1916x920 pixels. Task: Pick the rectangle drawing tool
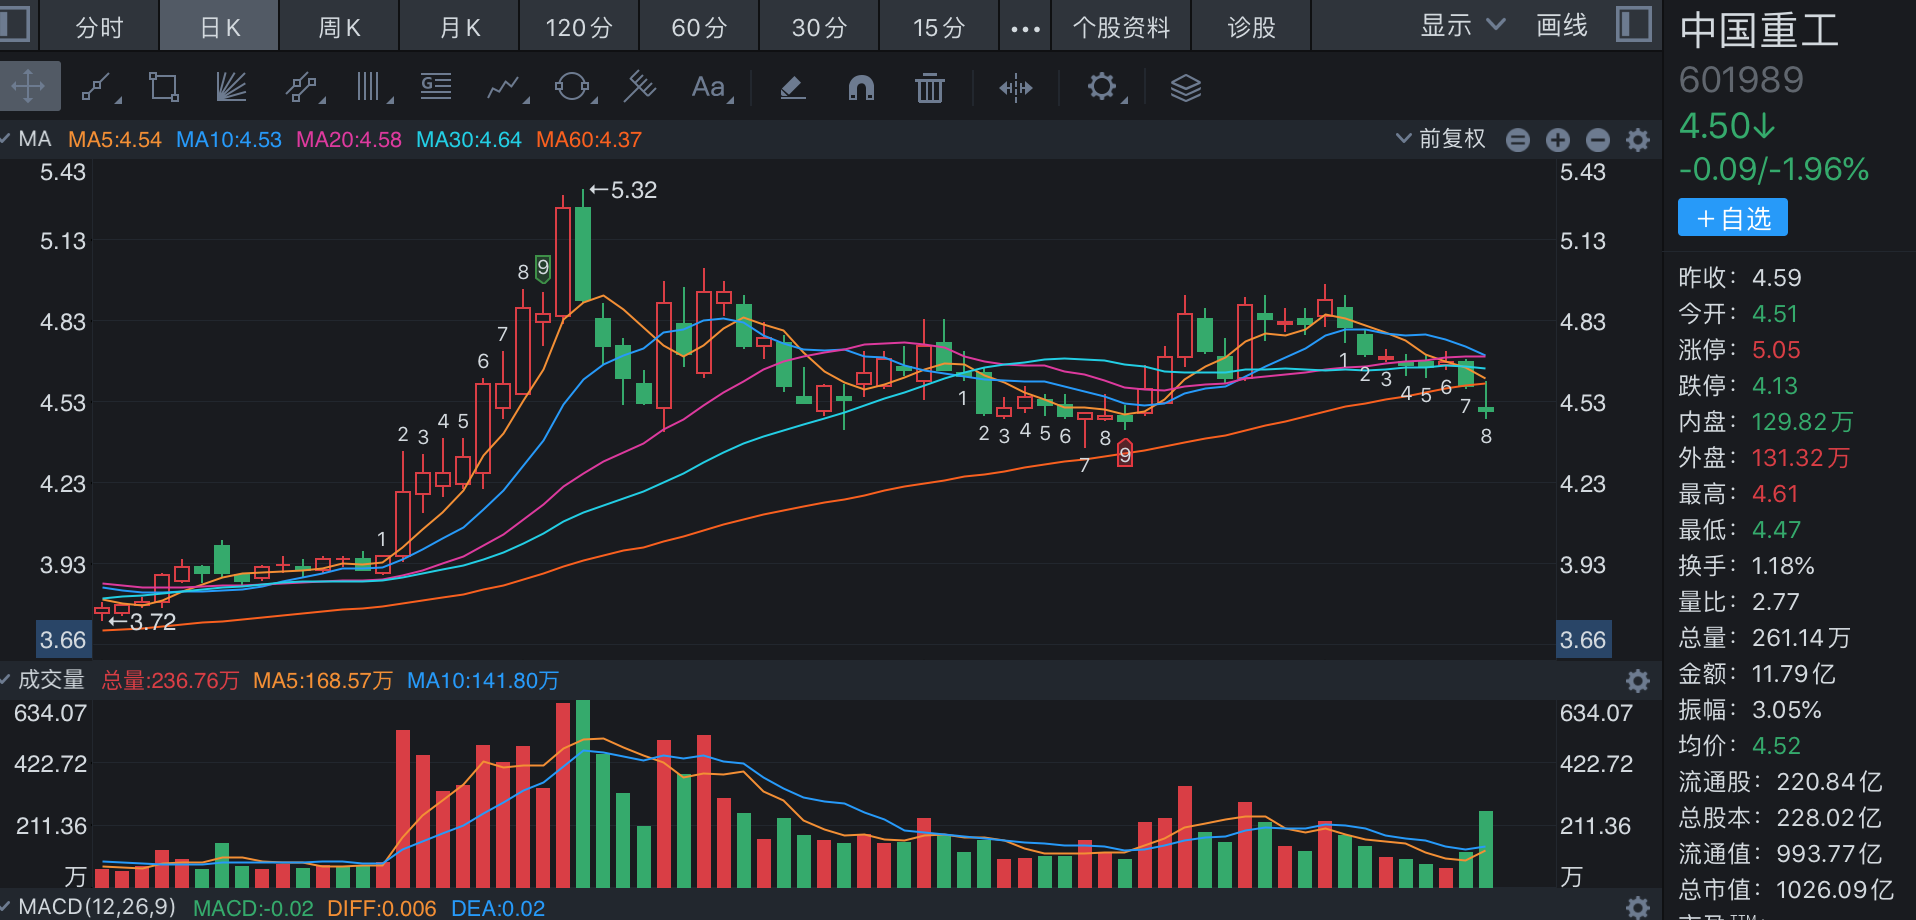(x=163, y=88)
